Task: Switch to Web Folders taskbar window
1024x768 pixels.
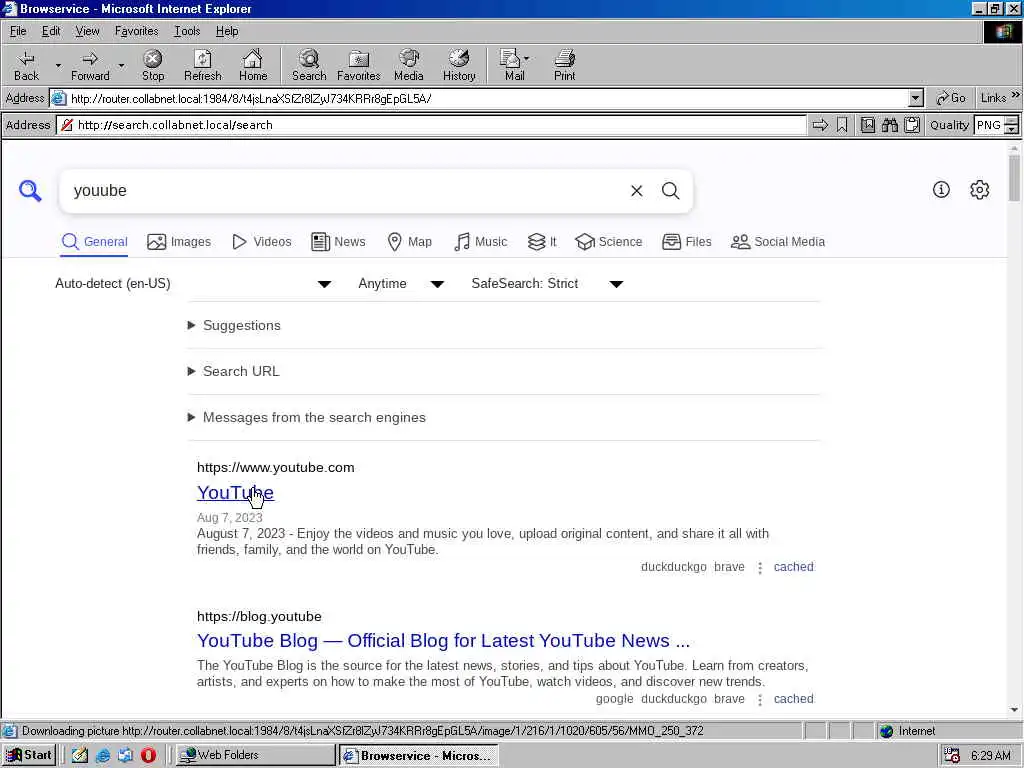Action: click(255, 755)
